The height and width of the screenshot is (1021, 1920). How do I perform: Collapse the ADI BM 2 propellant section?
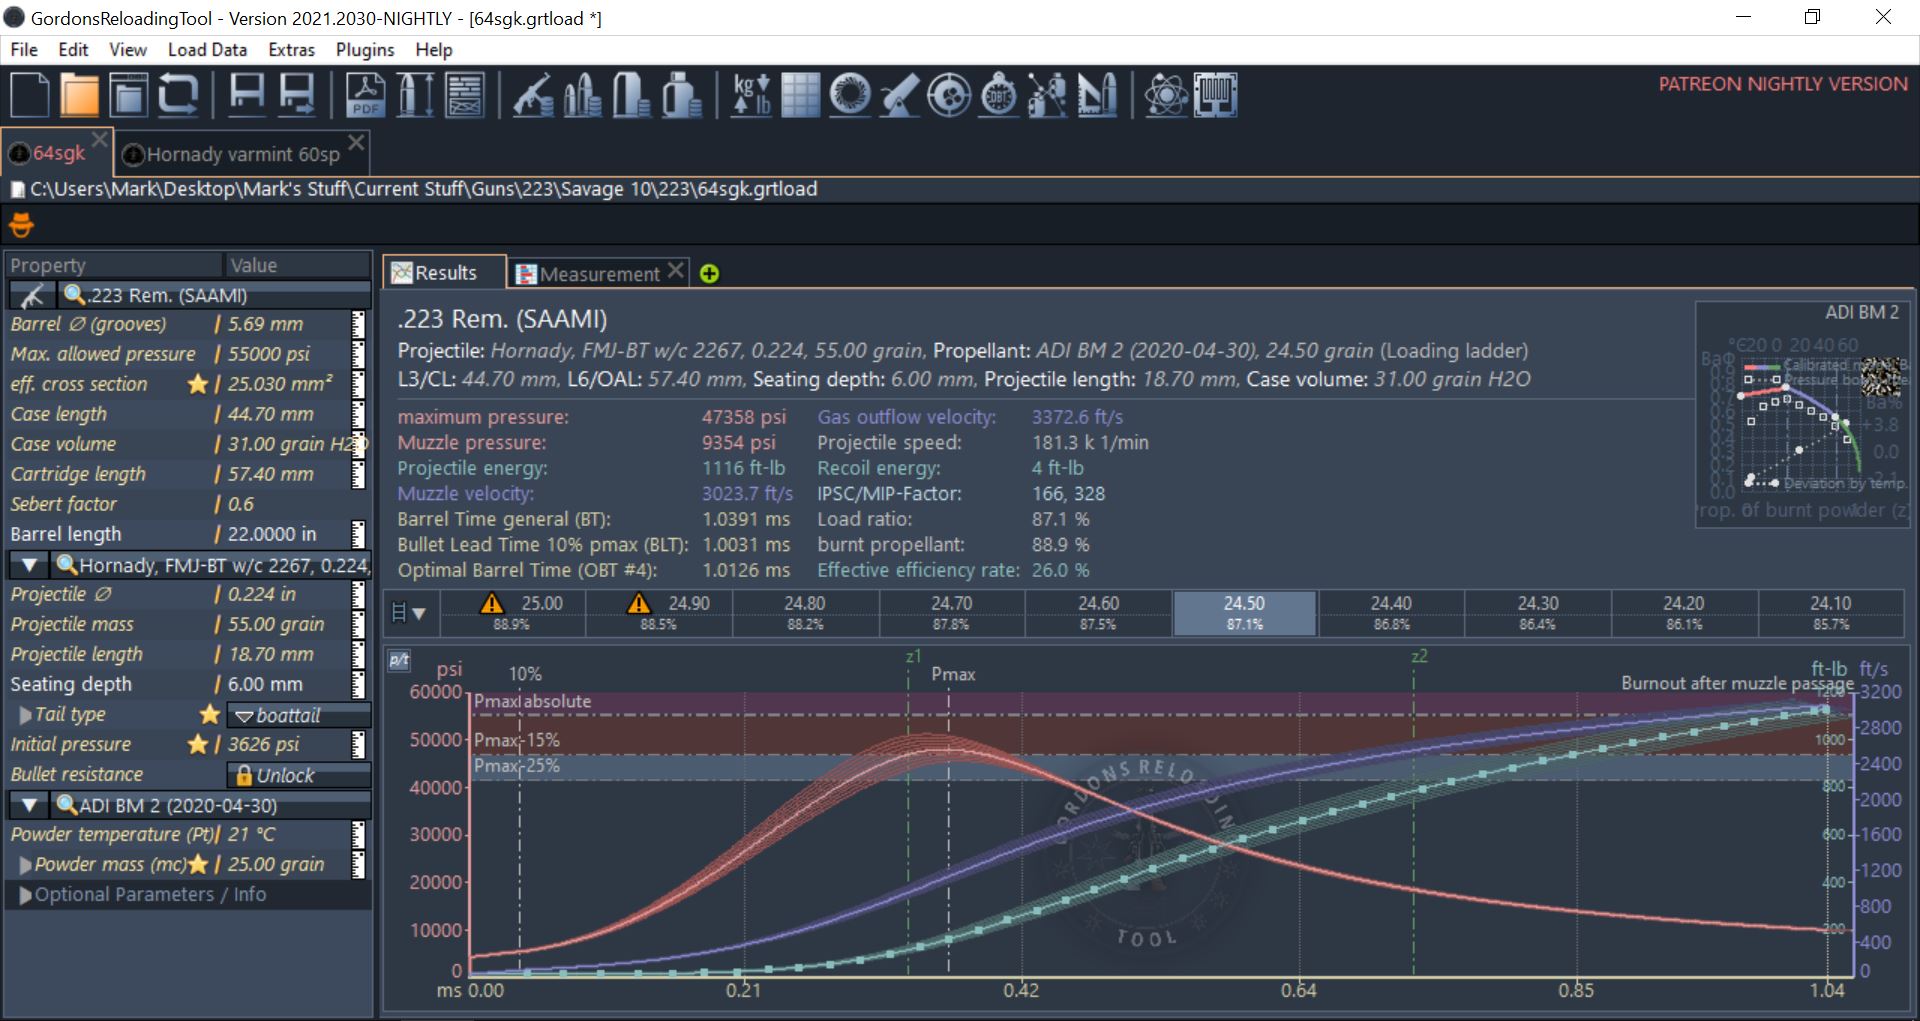click(x=29, y=805)
